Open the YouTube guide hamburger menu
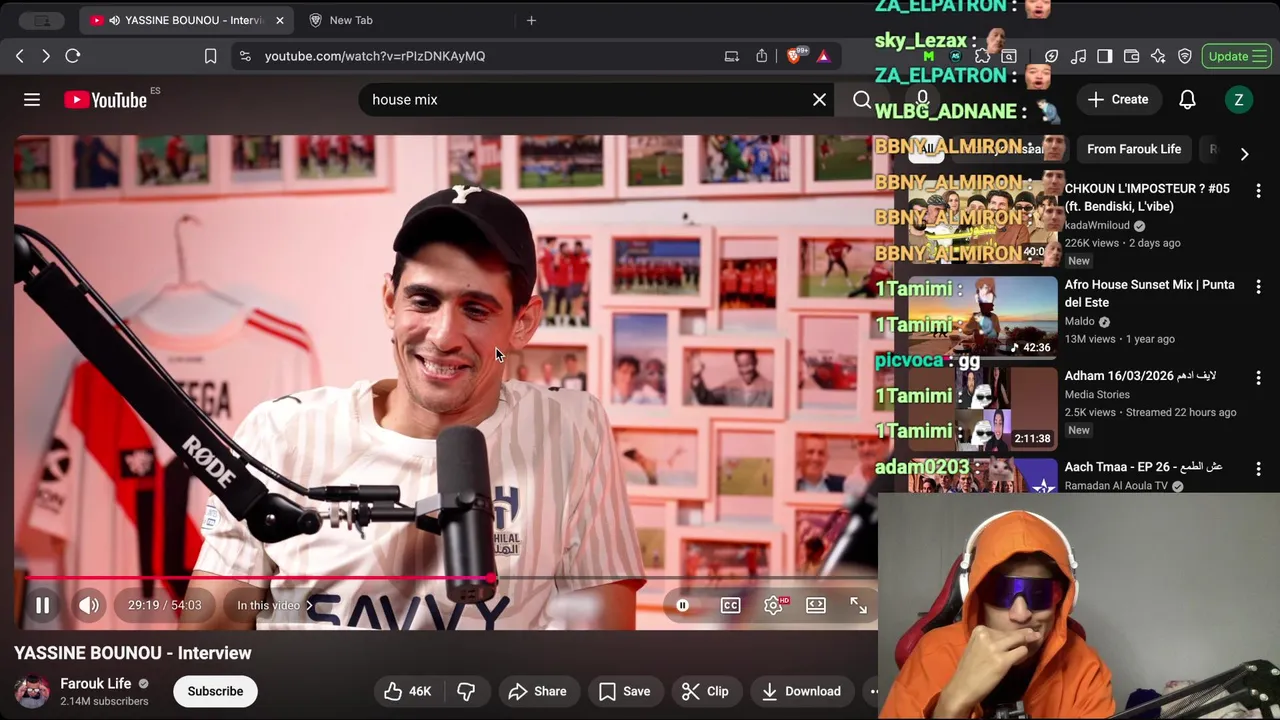The image size is (1280, 720). point(32,99)
